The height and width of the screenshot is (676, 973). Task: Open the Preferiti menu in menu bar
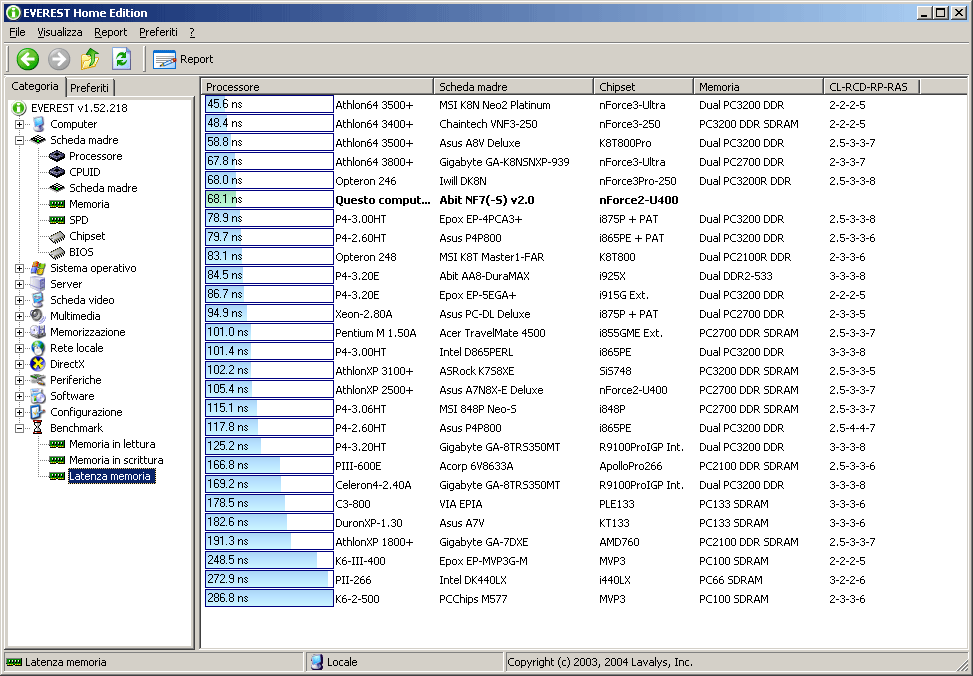pyautogui.click(x=158, y=32)
